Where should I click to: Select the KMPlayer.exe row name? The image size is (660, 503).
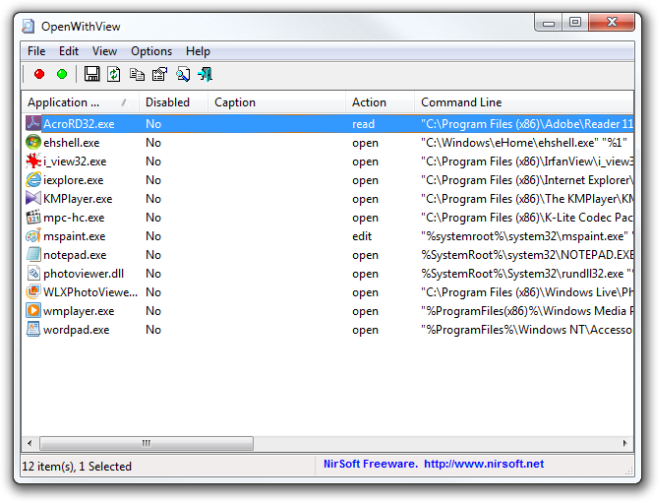77,199
